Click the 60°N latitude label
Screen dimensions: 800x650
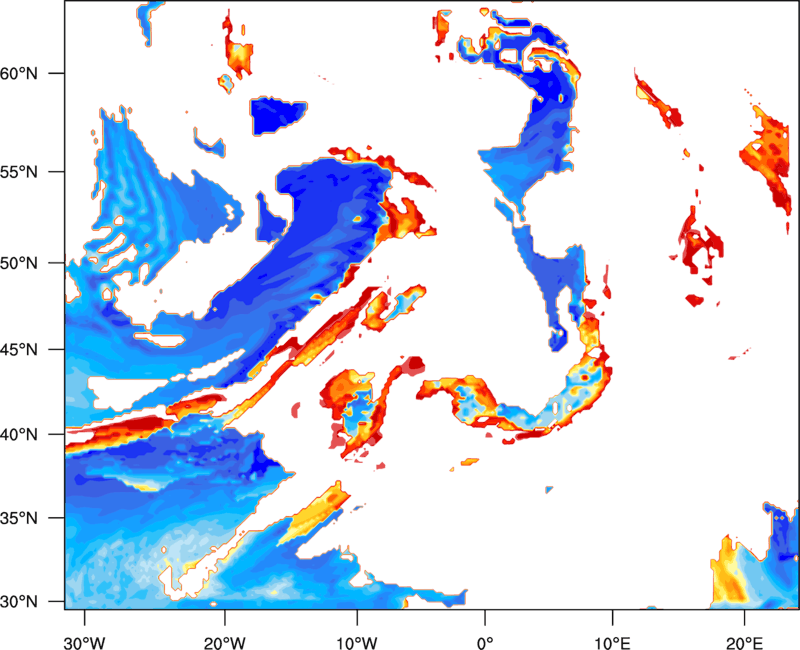(x=19, y=73)
